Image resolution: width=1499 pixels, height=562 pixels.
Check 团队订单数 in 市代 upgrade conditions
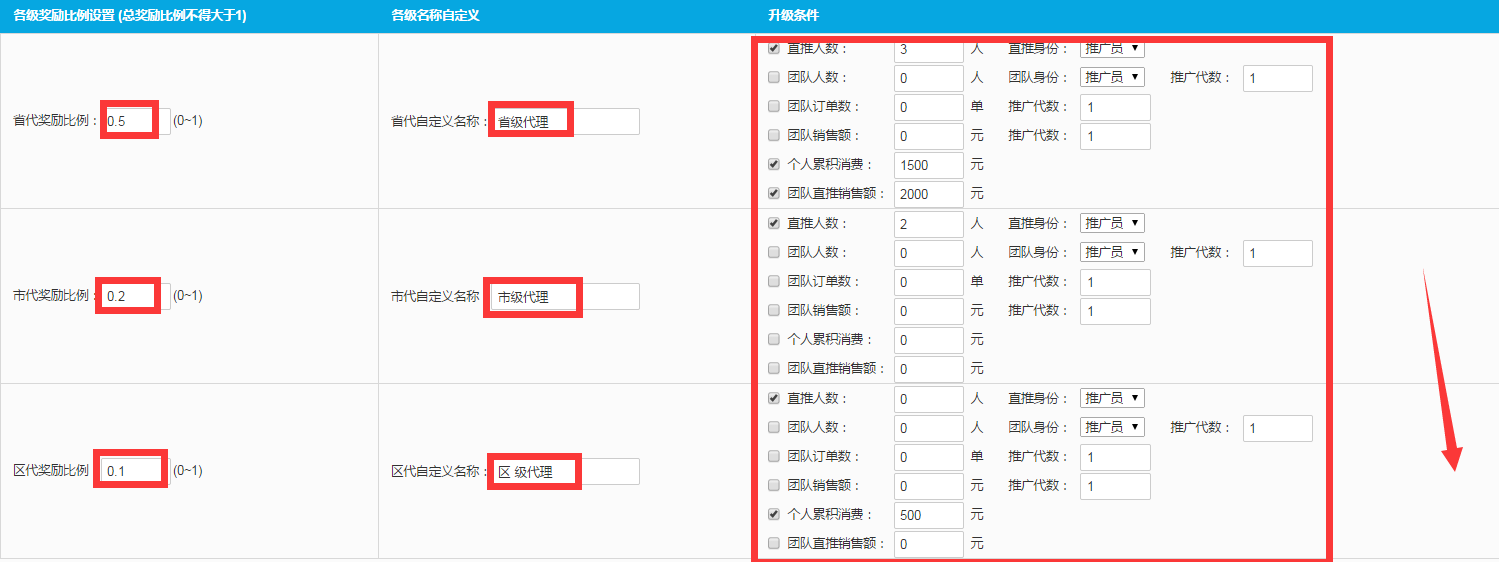pos(774,282)
